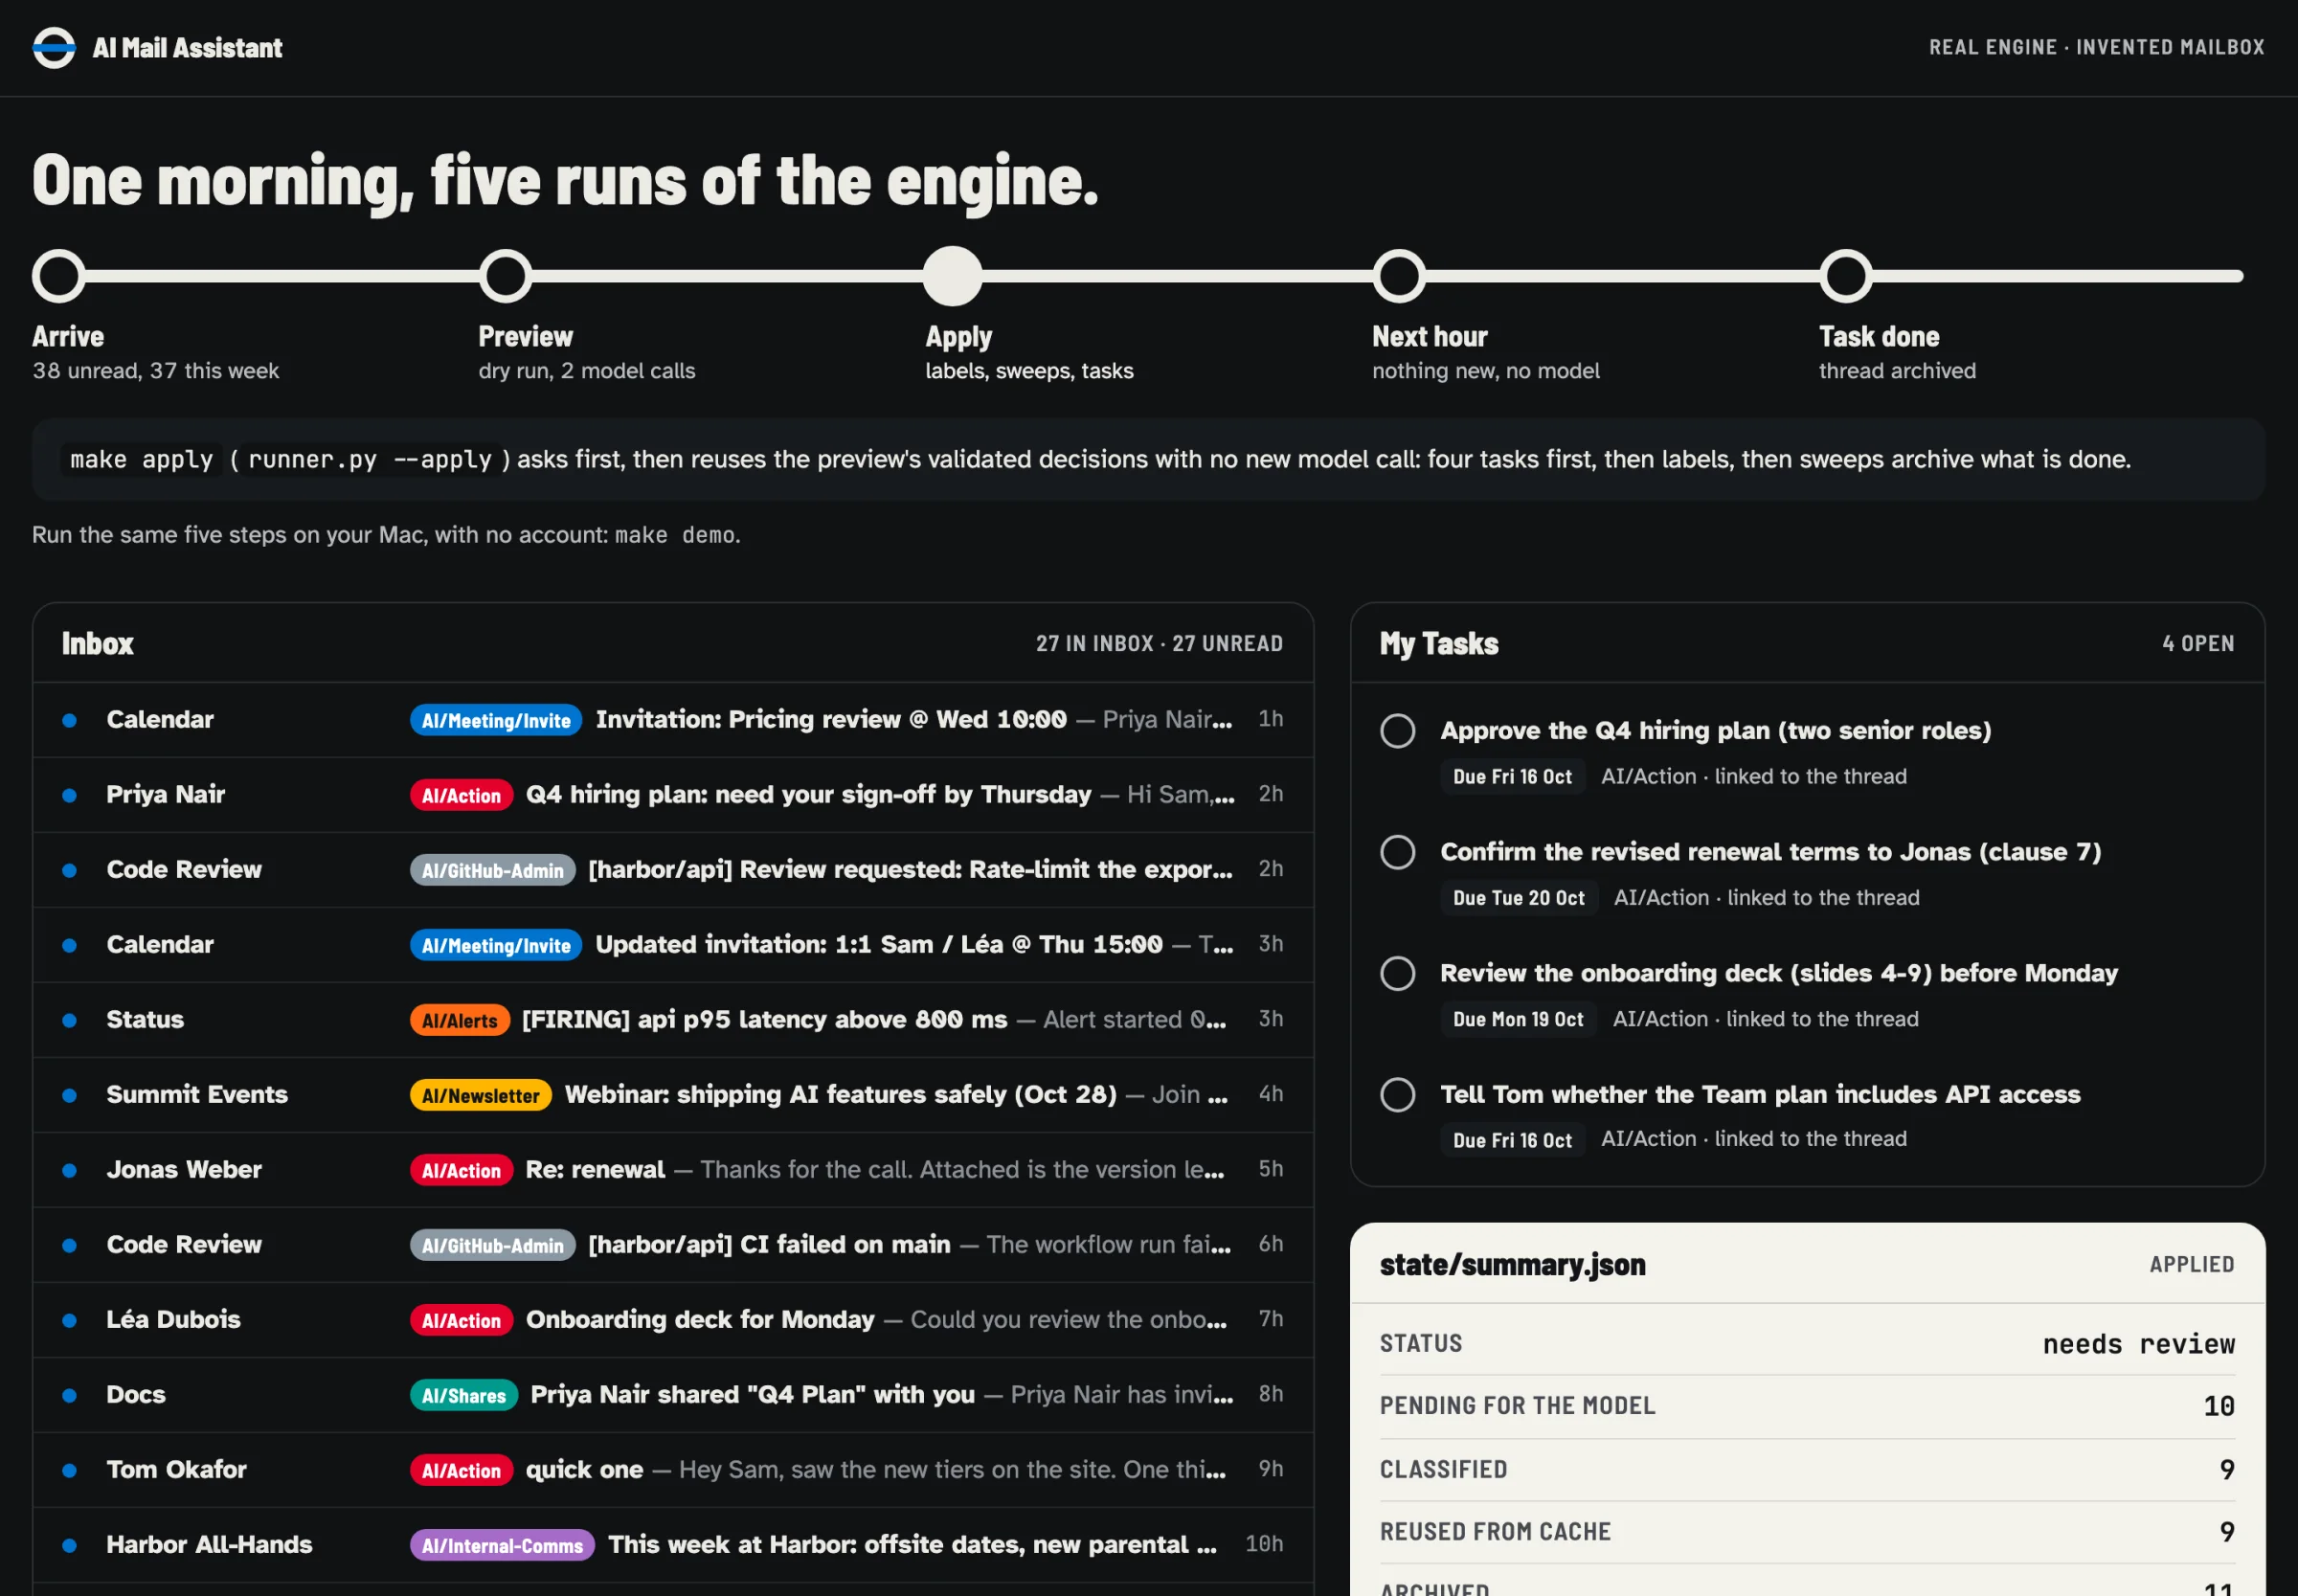Select the Preview step marker on timeline
This screenshot has width=2298, height=1596.
click(505, 276)
